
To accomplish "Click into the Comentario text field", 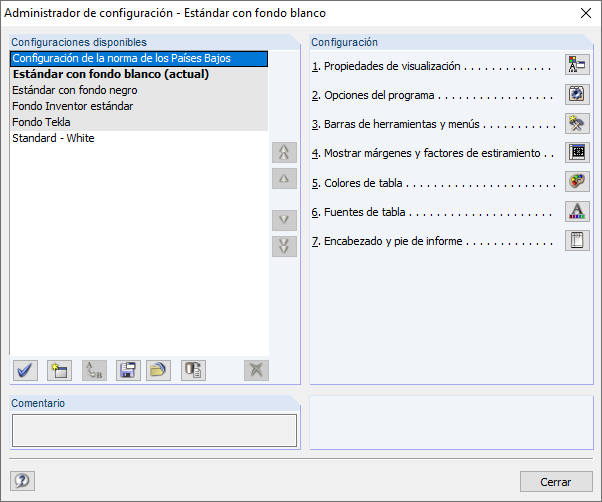I will (154, 430).
